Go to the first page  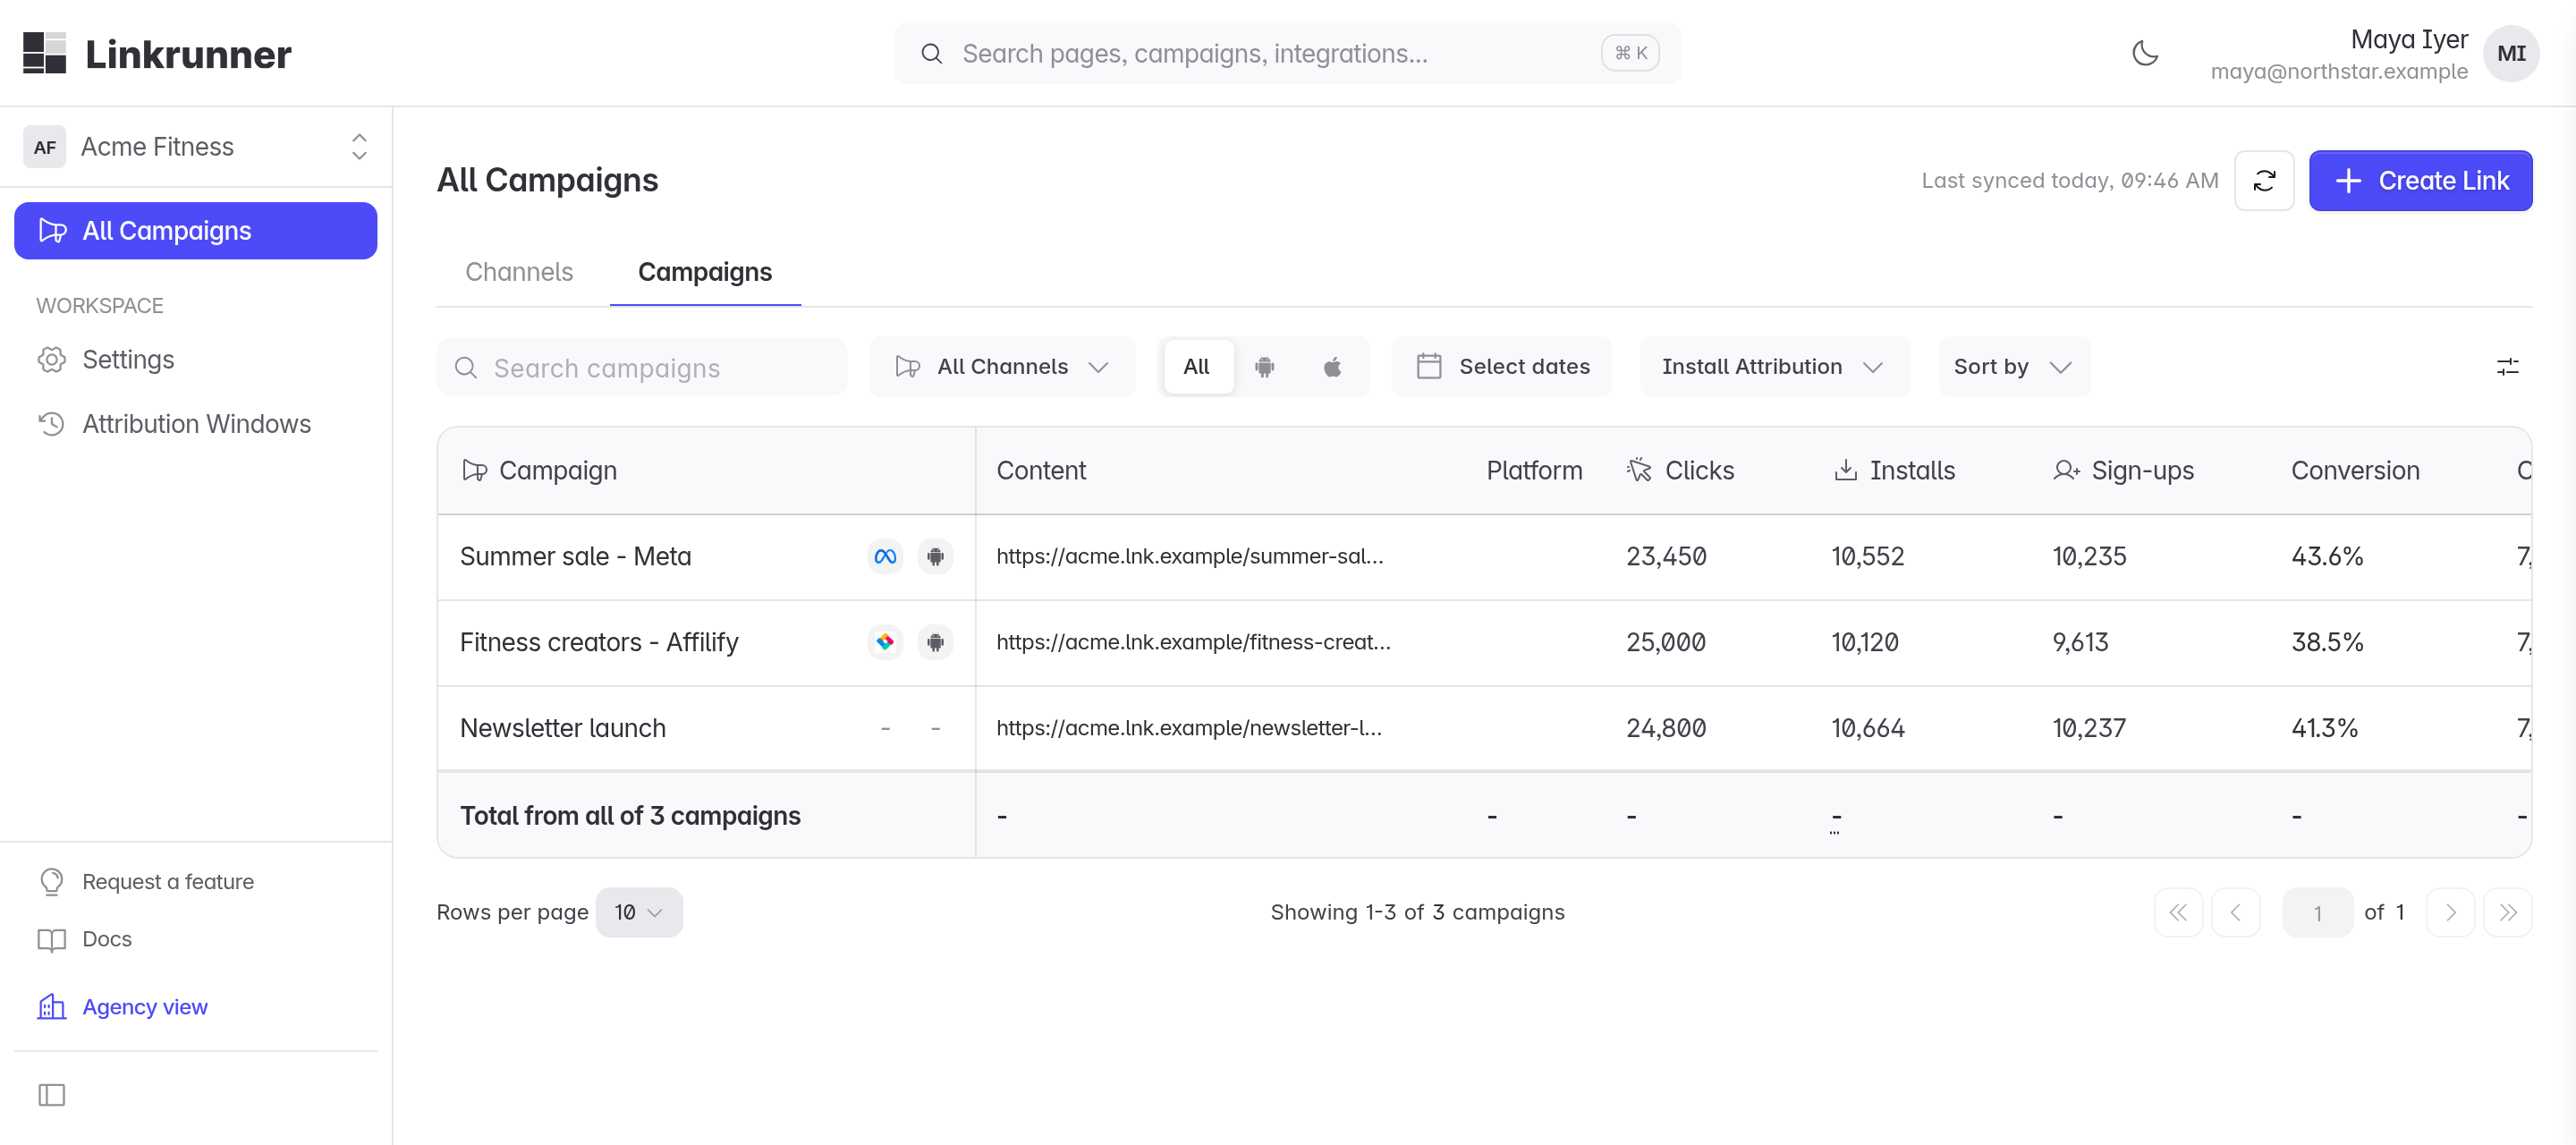(2178, 912)
